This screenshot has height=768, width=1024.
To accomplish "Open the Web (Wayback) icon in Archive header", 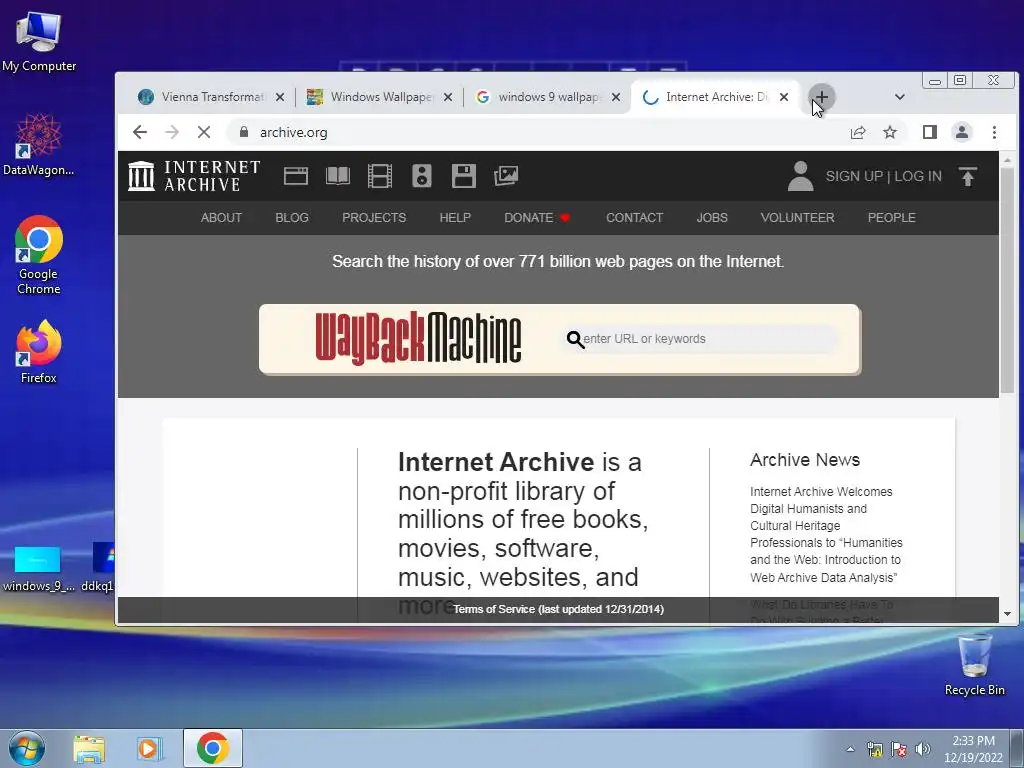I will tap(296, 176).
